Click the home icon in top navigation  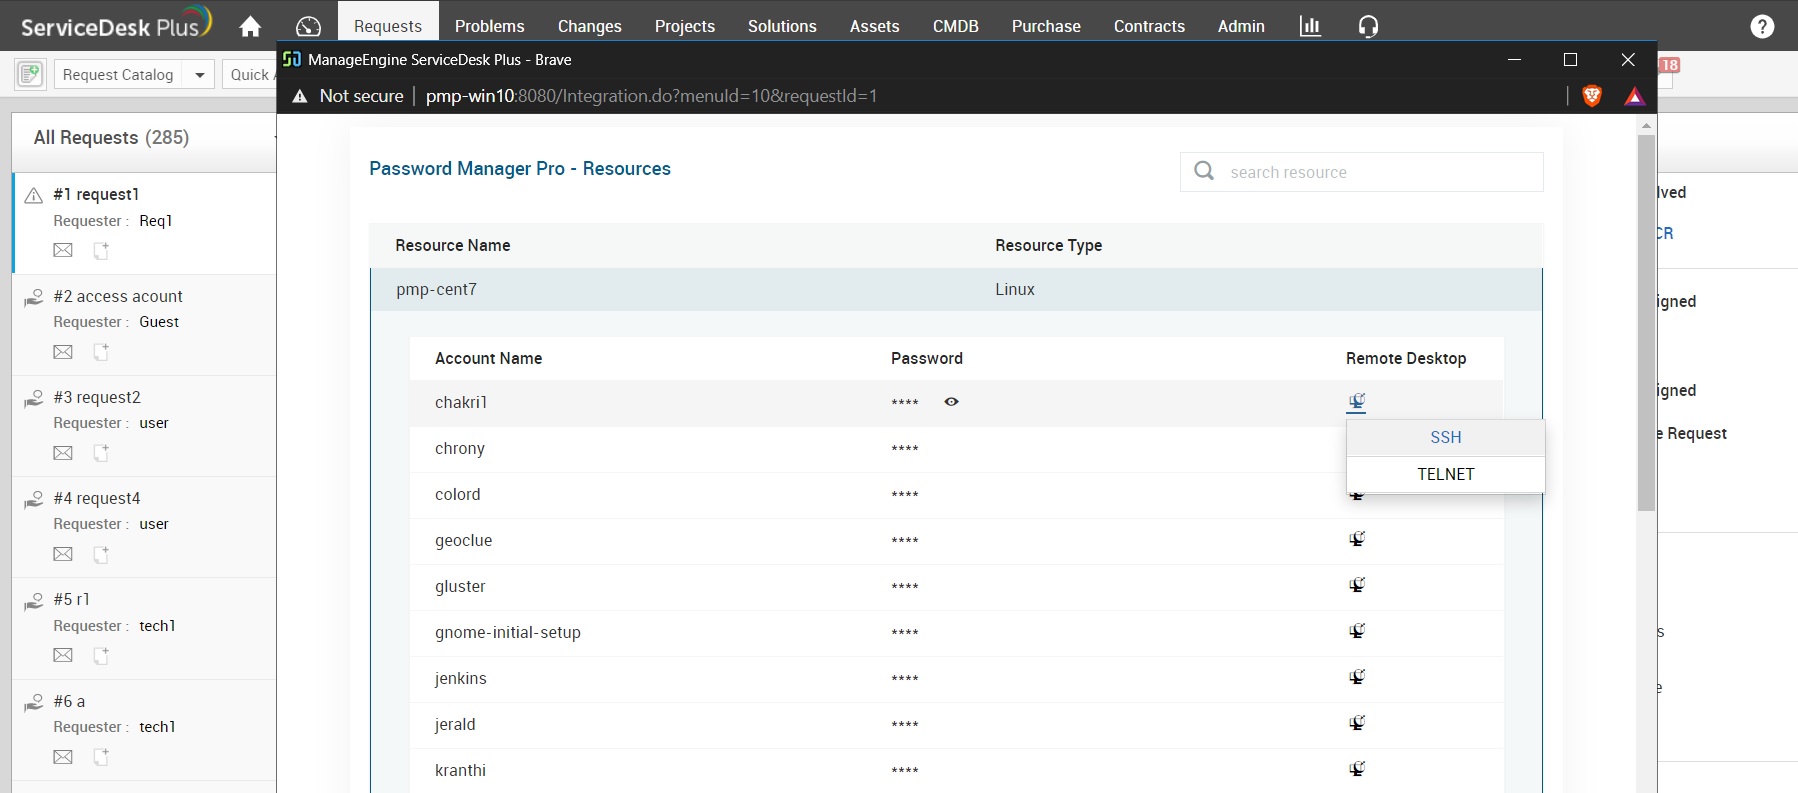pyautogui.click(x=250, y=26)
